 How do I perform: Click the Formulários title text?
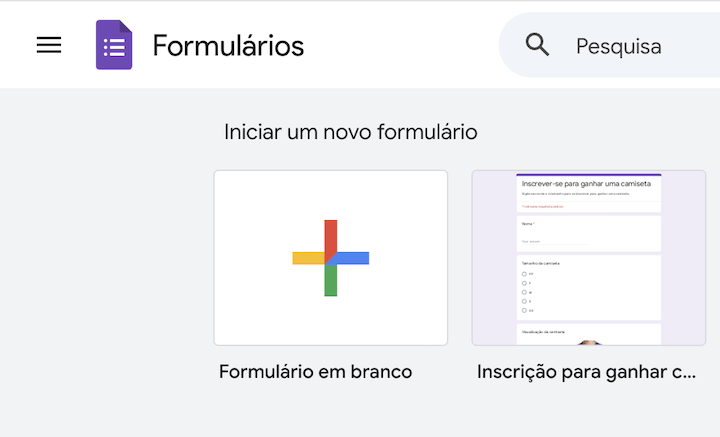[228, 46]
